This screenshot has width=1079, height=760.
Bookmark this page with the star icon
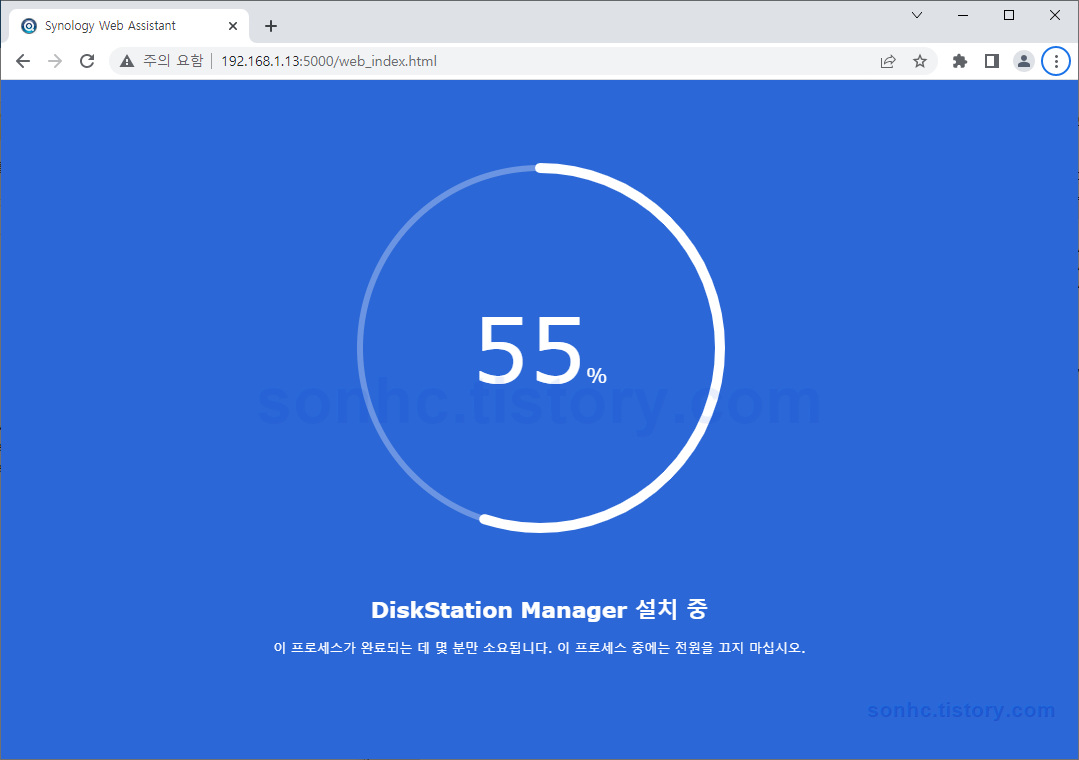pyautogui.click(x=920, y=61)
